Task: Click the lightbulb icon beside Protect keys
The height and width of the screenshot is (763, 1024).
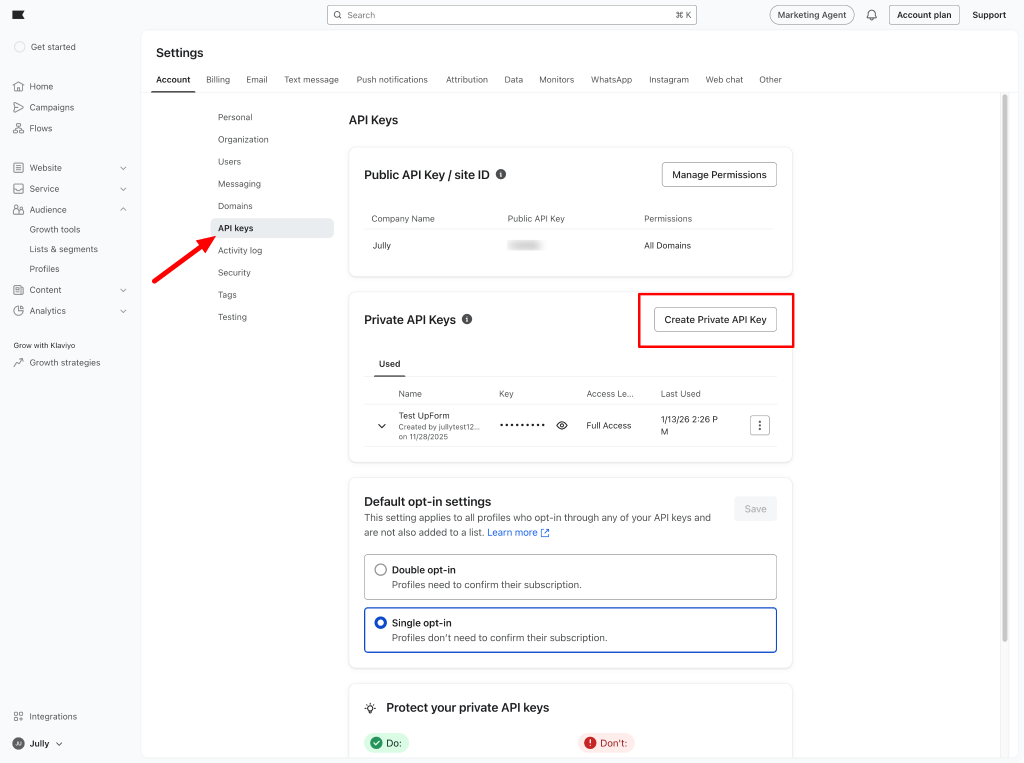Action: click(370, 708)
